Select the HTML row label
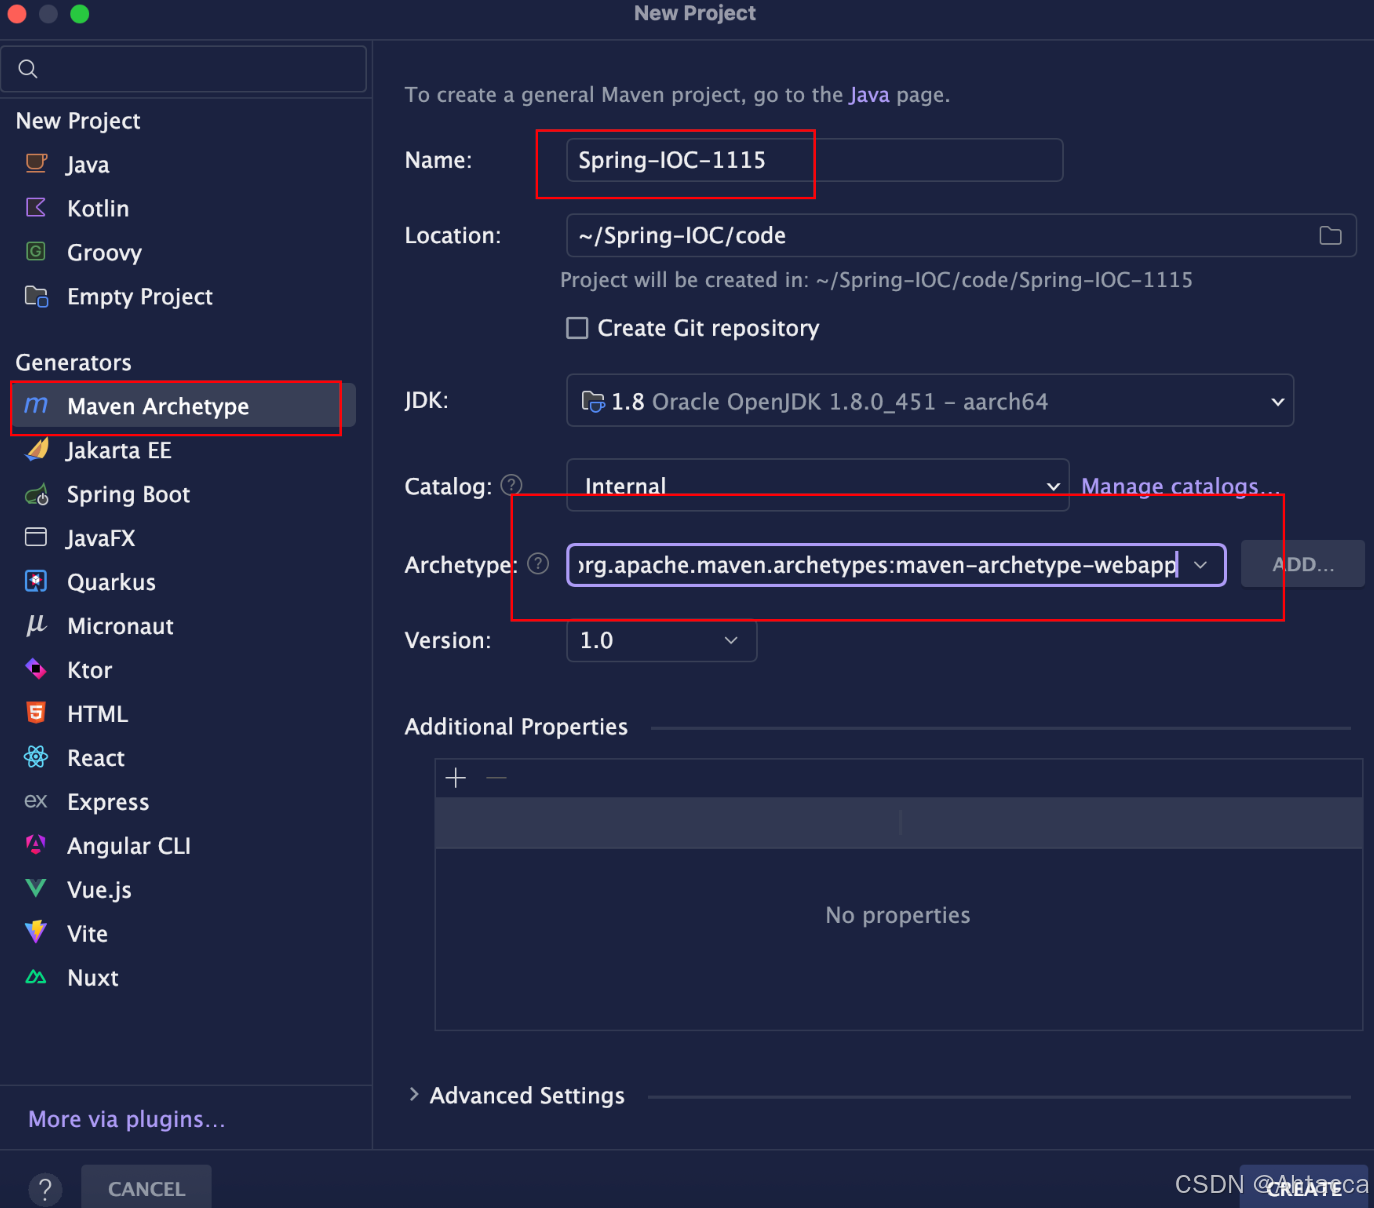Image resolution: width=1374 pixels, height=1208 pixels. pos(98,714)
